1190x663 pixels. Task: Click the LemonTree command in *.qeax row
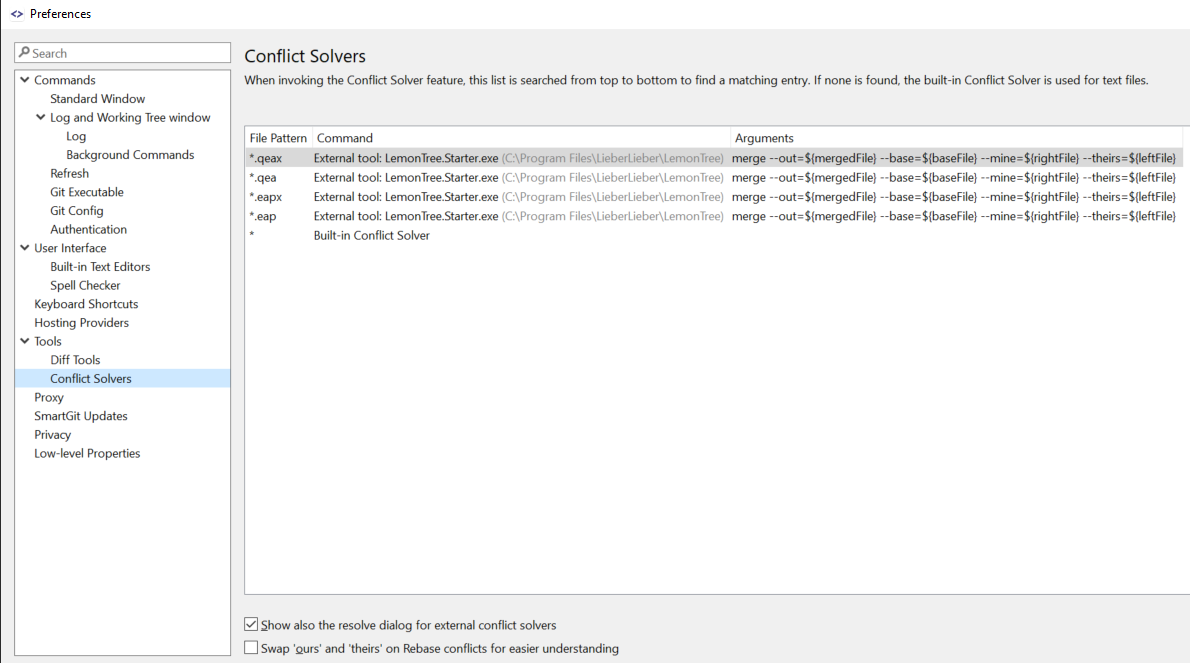[x=518, y=158]
